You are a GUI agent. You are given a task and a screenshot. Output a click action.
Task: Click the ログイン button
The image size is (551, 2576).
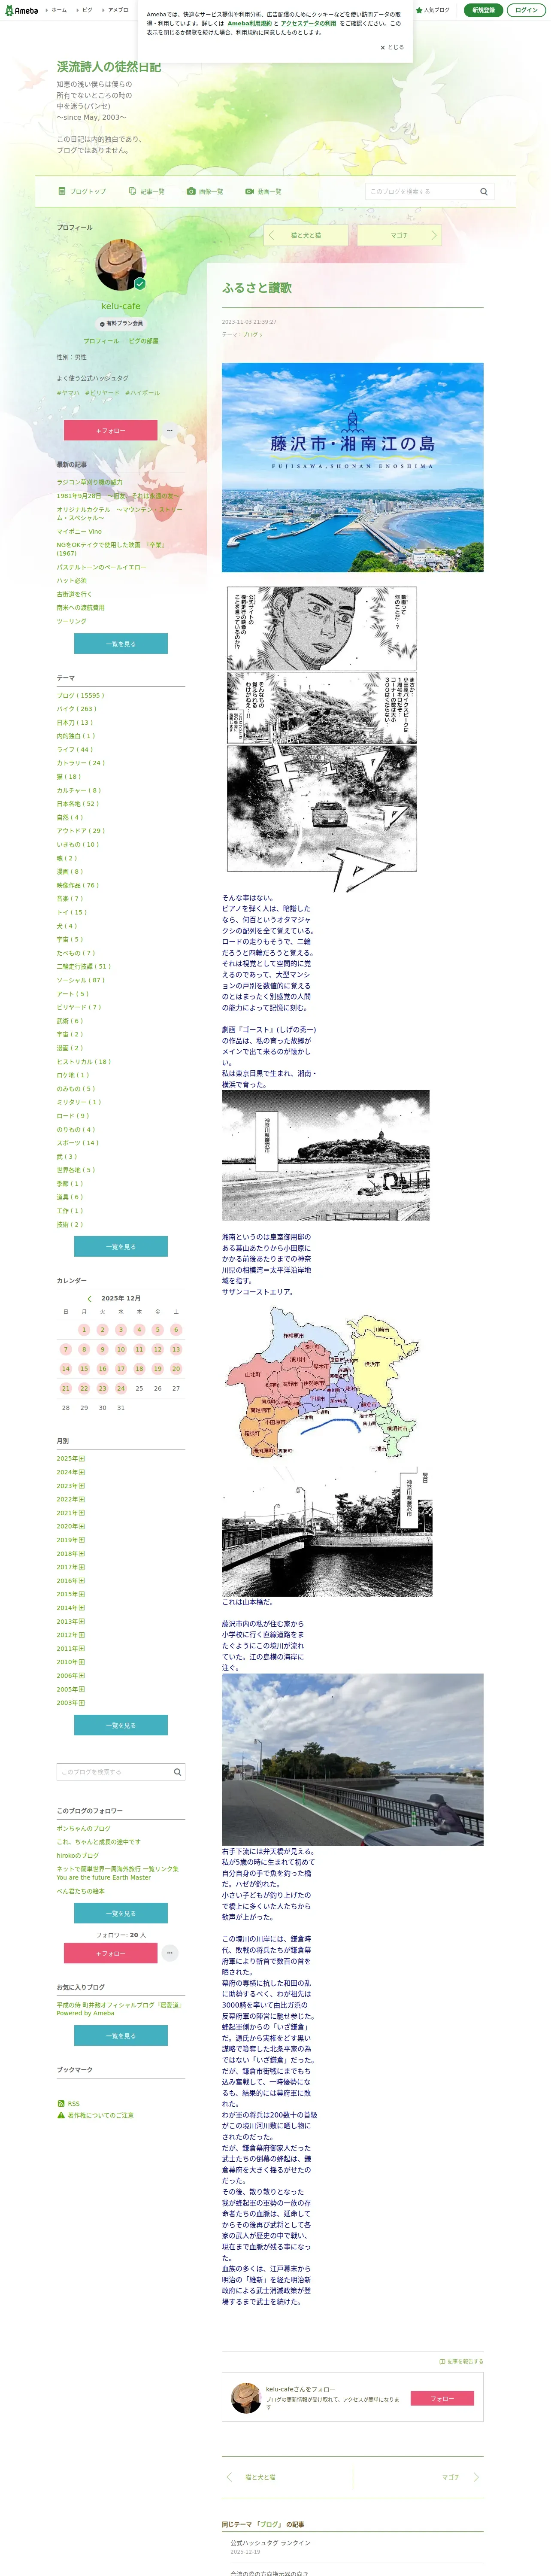(526, 10)
